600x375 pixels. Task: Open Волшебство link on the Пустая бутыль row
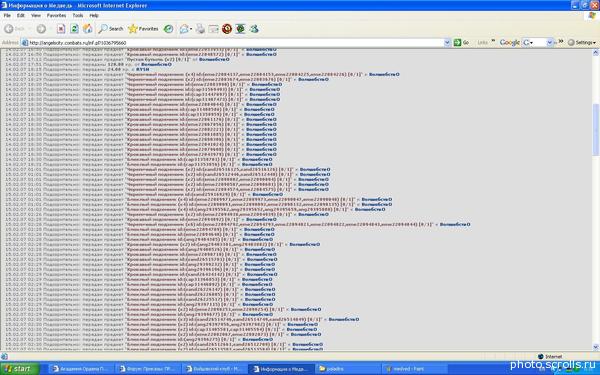(x=214, y=60)
